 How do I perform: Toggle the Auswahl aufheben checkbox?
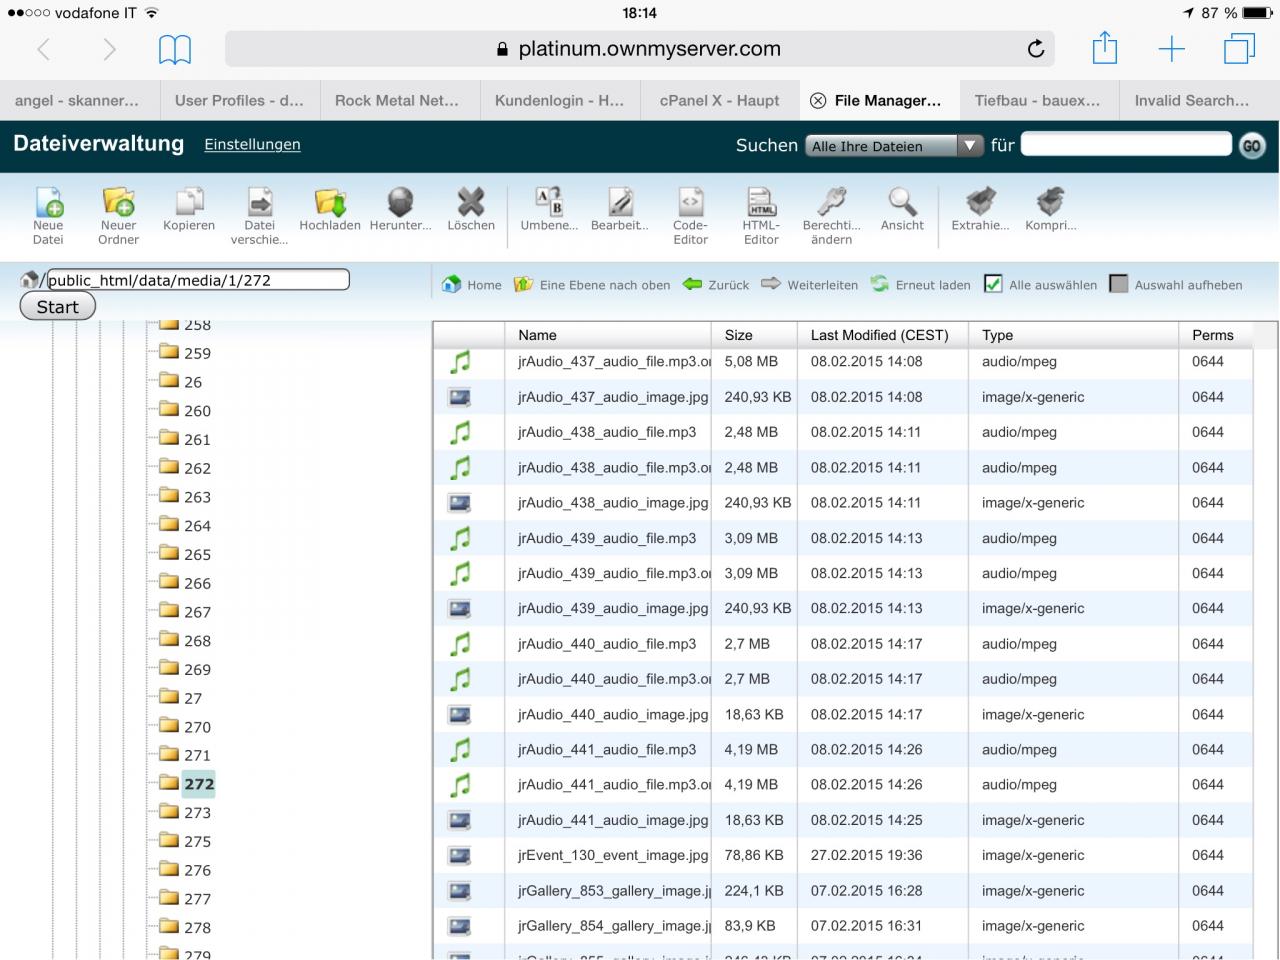[x=1119, y=284]
